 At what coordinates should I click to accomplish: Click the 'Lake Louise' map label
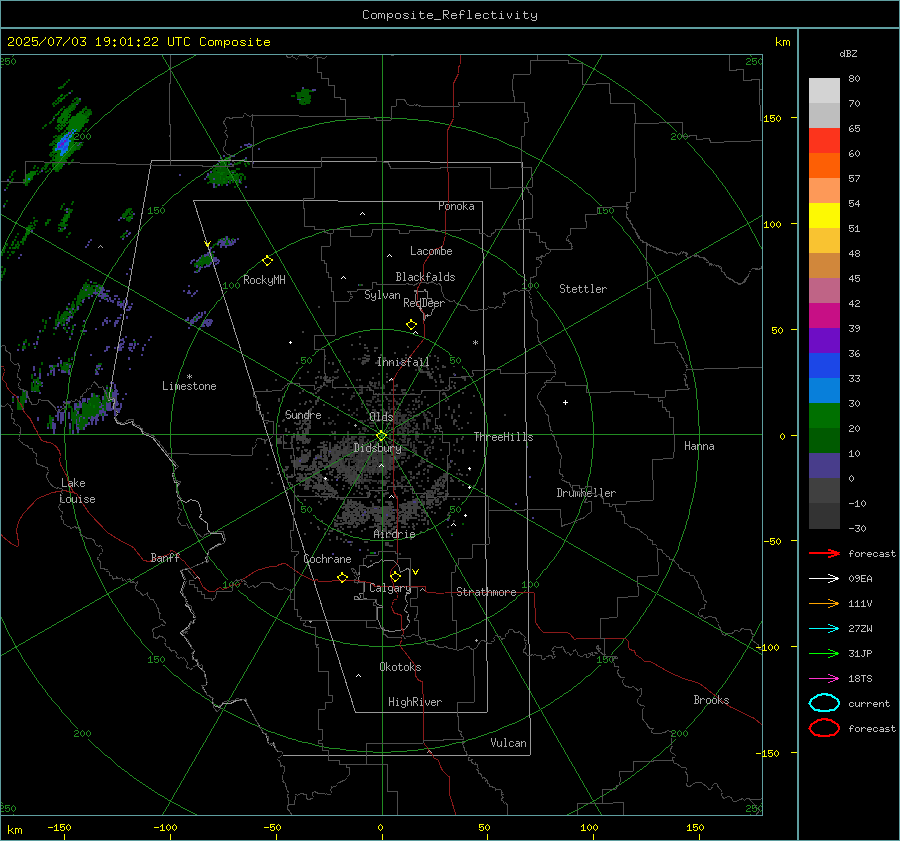tap(77, 491)
